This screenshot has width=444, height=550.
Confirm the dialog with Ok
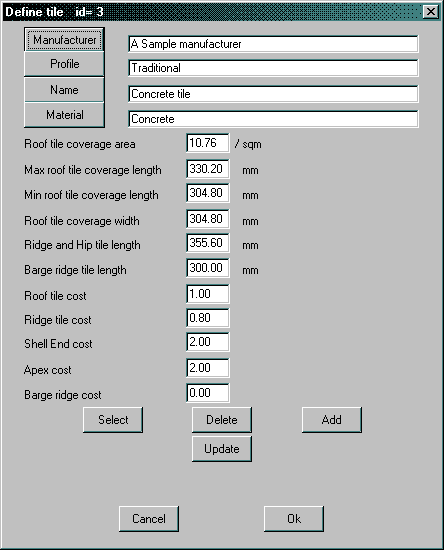click(x=294, y=519)
